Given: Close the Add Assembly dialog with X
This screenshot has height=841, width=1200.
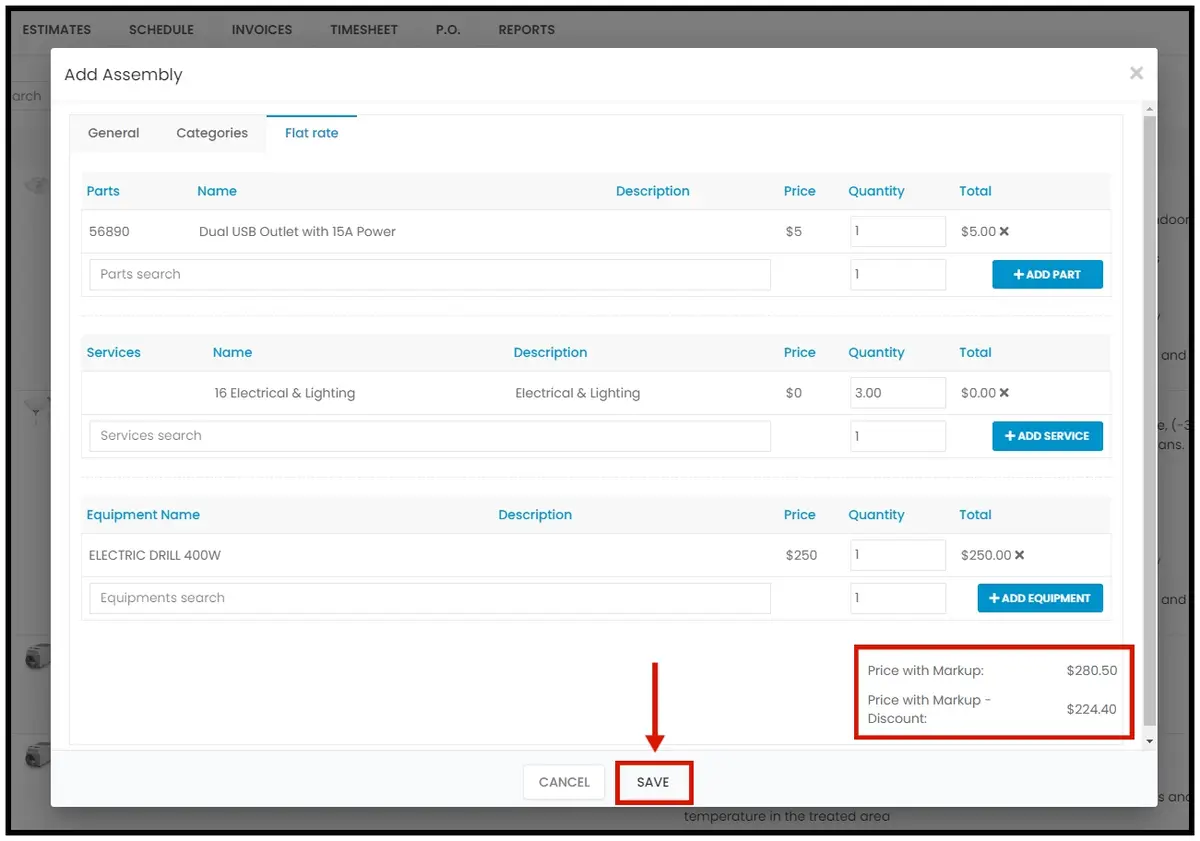Looking at the screenshot, I should (1136, 73).
